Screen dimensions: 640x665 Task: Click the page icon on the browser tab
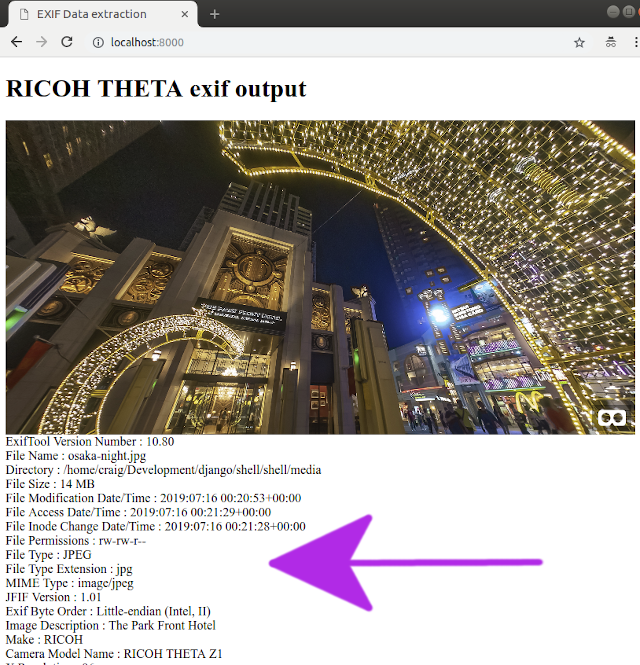click(x=25, y=14)
